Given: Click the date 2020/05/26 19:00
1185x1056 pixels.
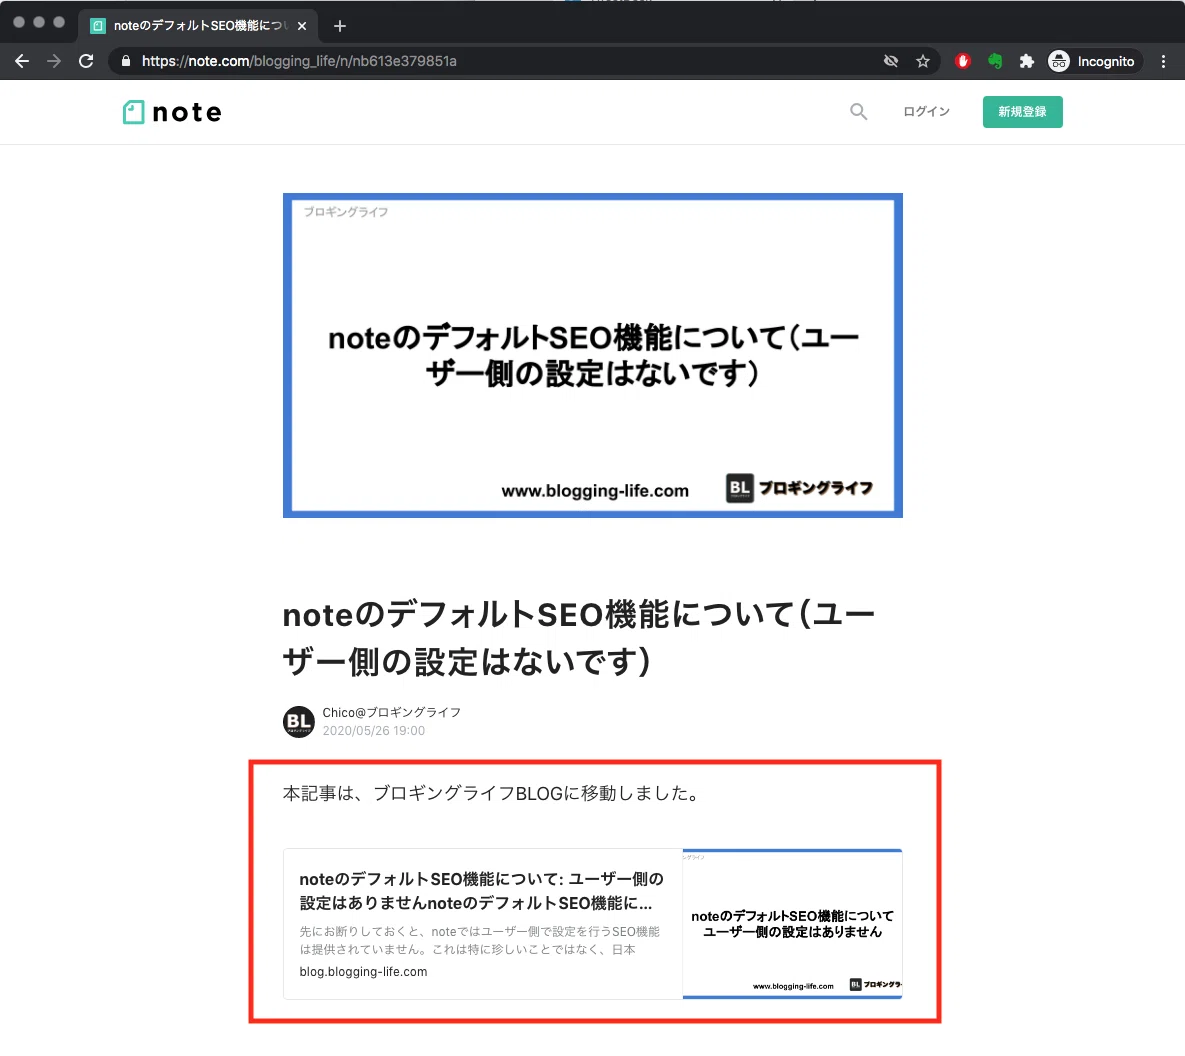Looking at the screenshot, I should pyautogui.click(x=373, y=731).
